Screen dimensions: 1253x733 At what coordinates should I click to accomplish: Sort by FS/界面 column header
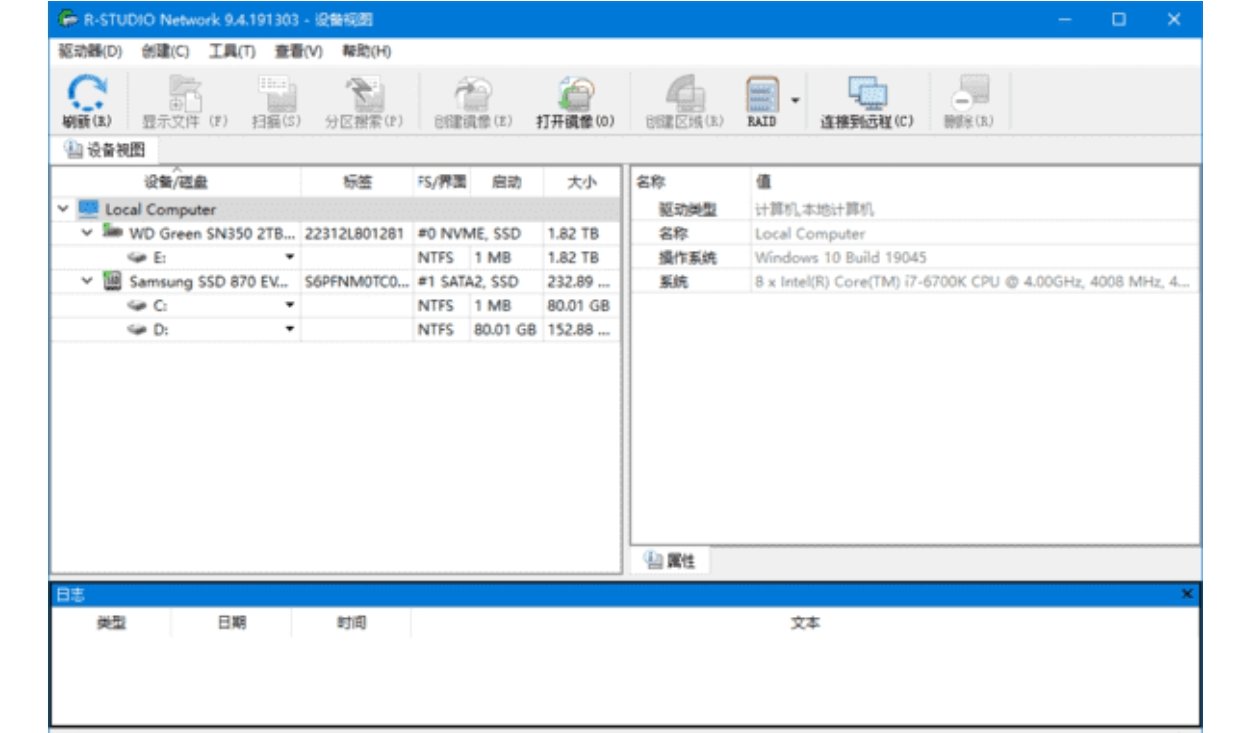[x=441, y=182]
